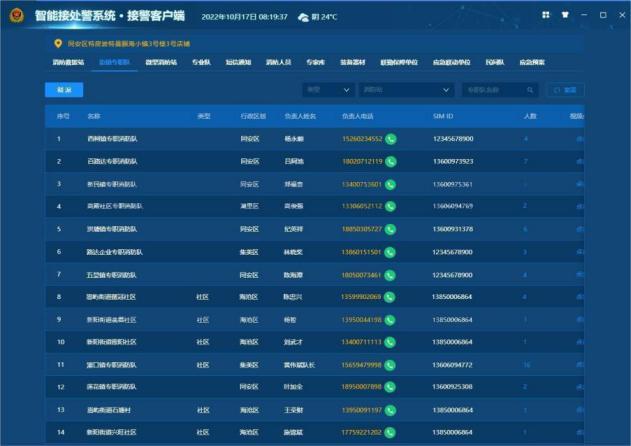The width and height of the screenshot is (631, 446).
Task: Click the yellow location pin icon
Action: 58,43
